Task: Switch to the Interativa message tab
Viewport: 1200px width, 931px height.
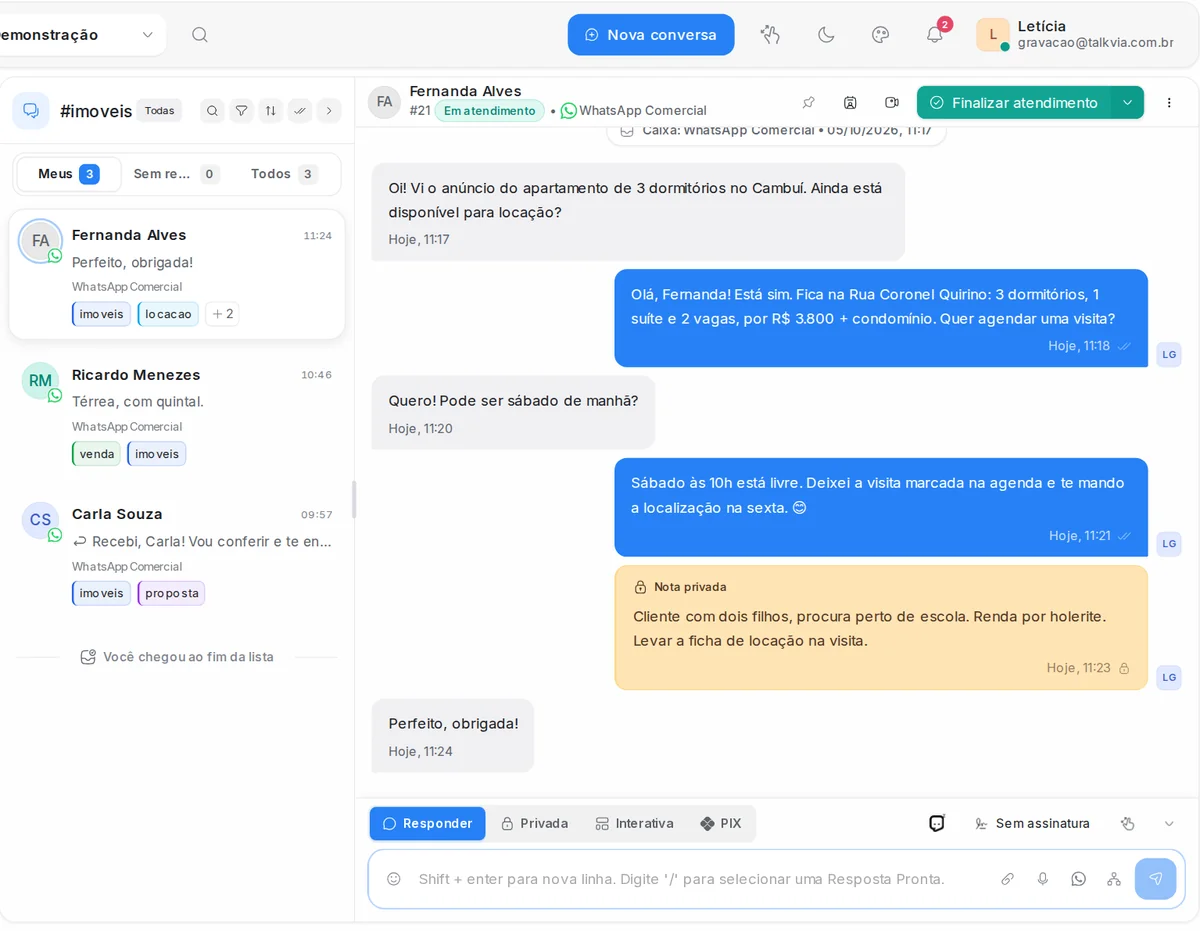Action: click(634, 824)
